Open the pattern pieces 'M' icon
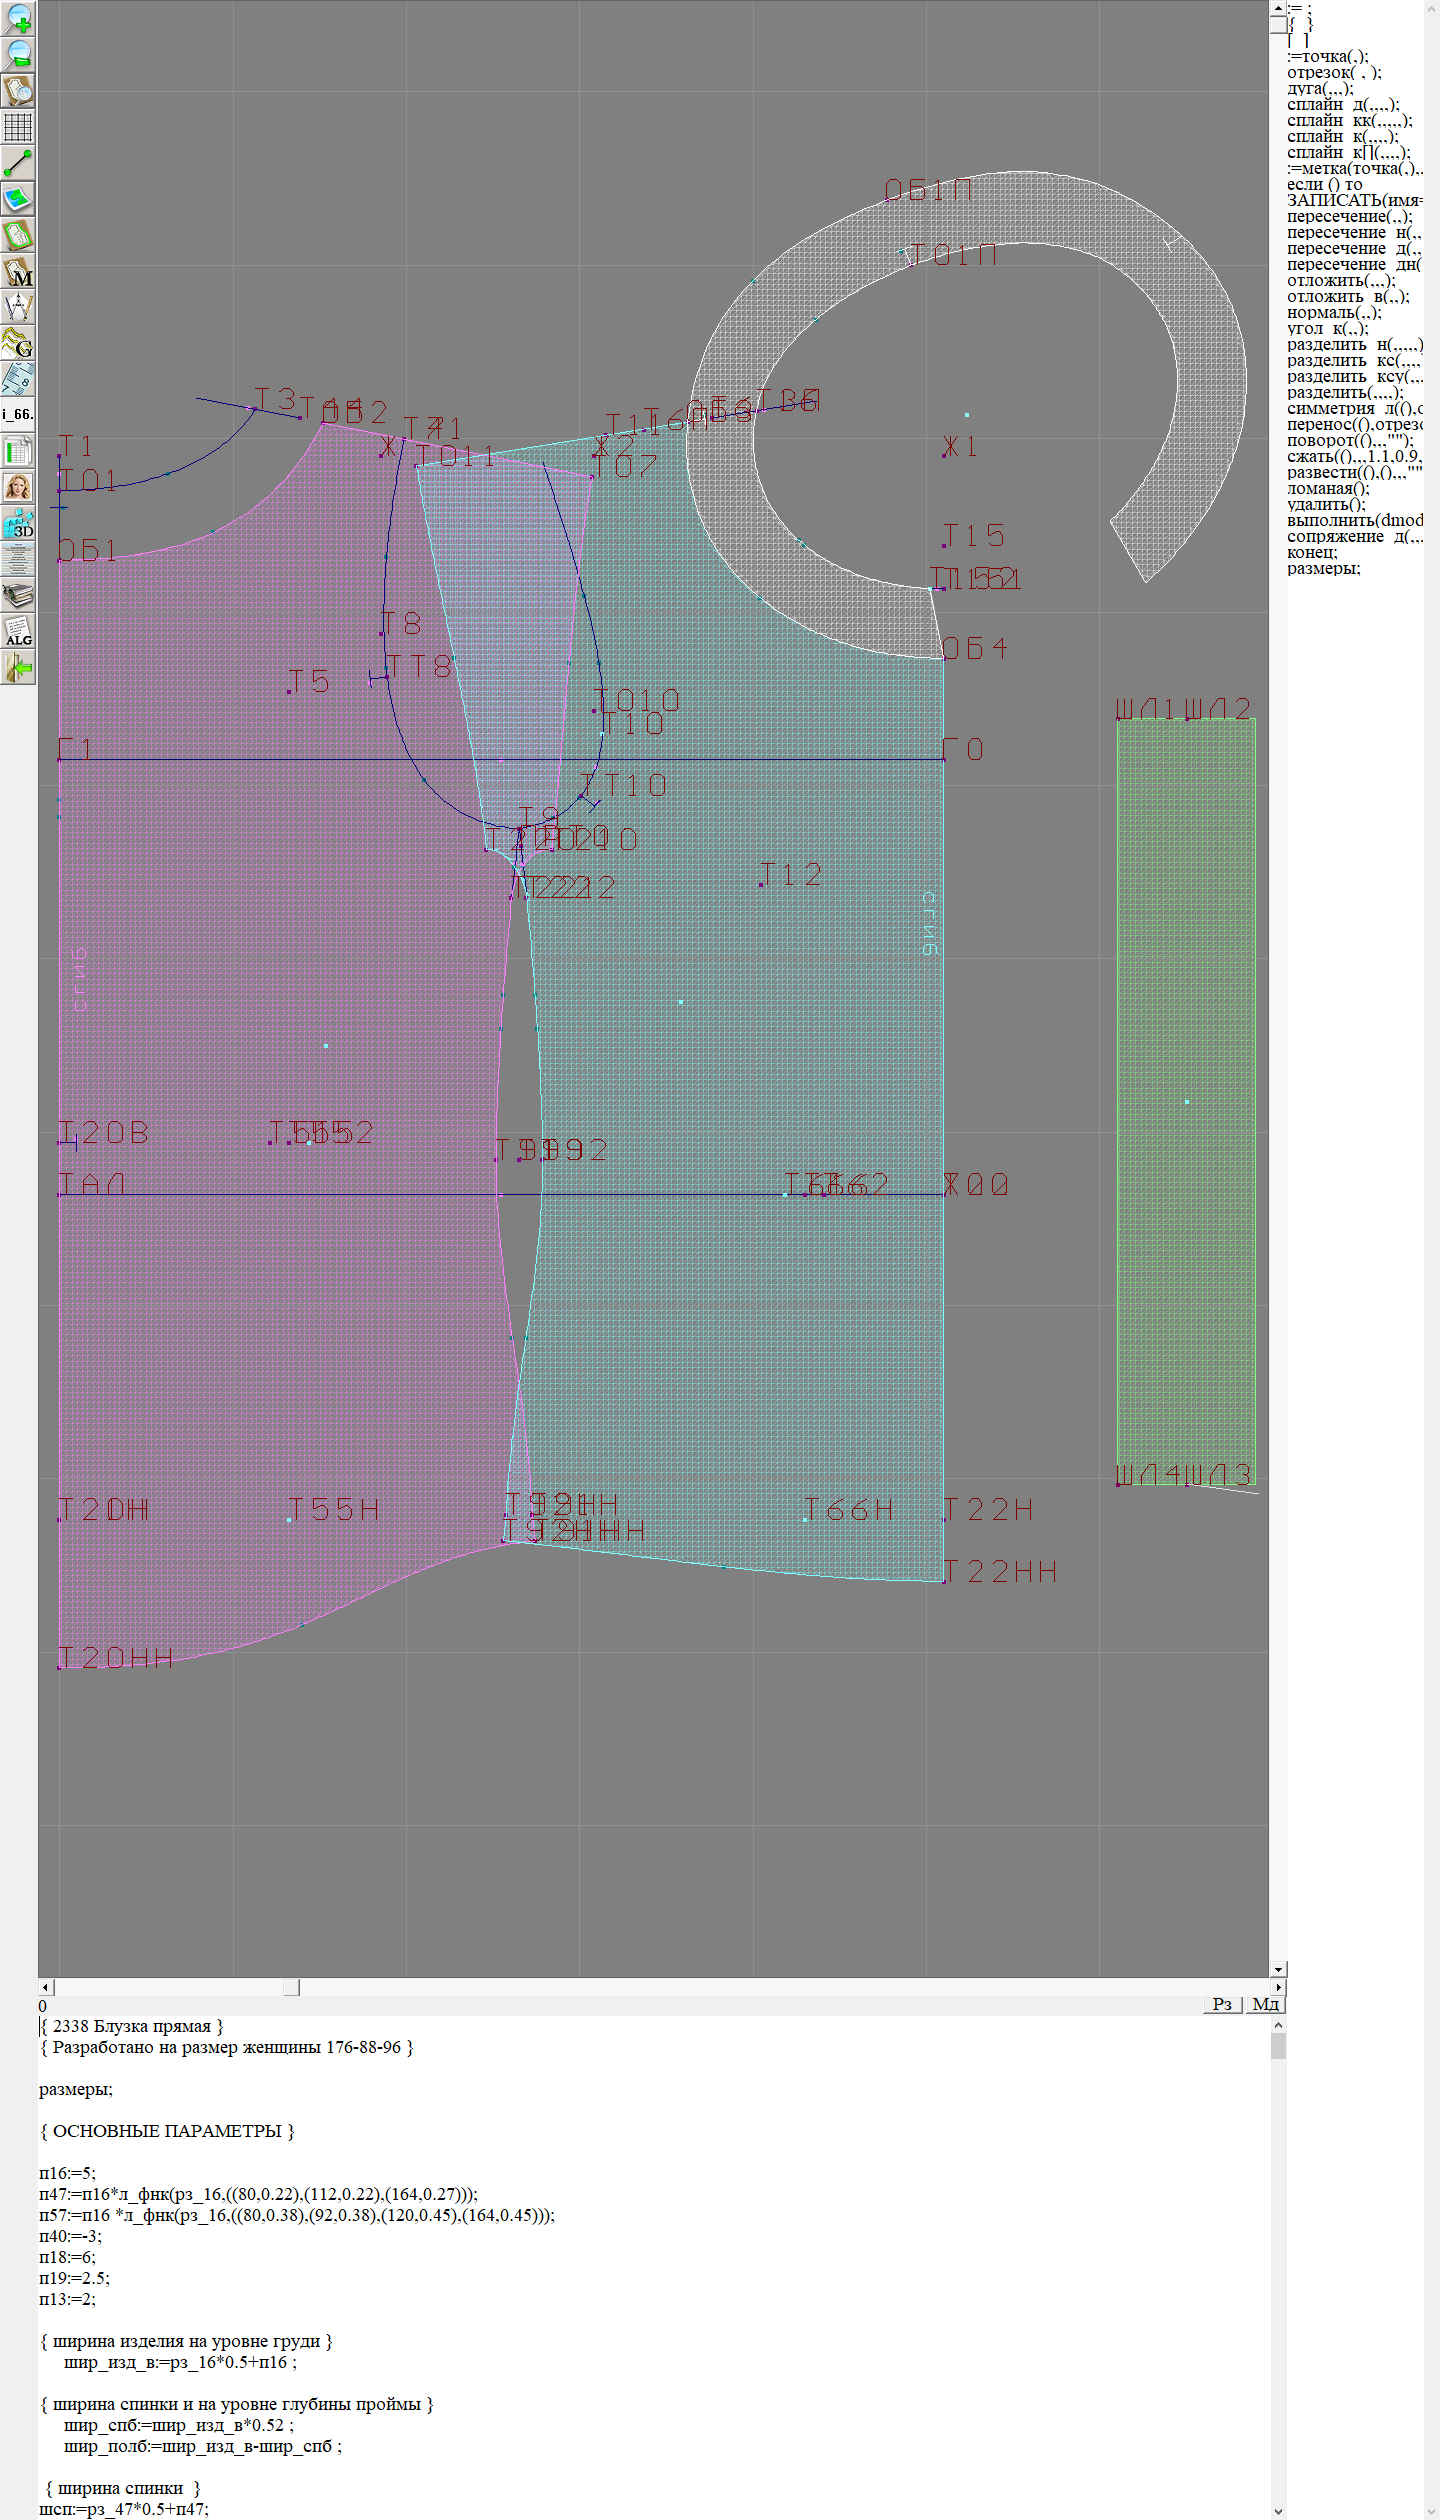The height and width of the screenshot is (2520, 1440). coord(18,271)
